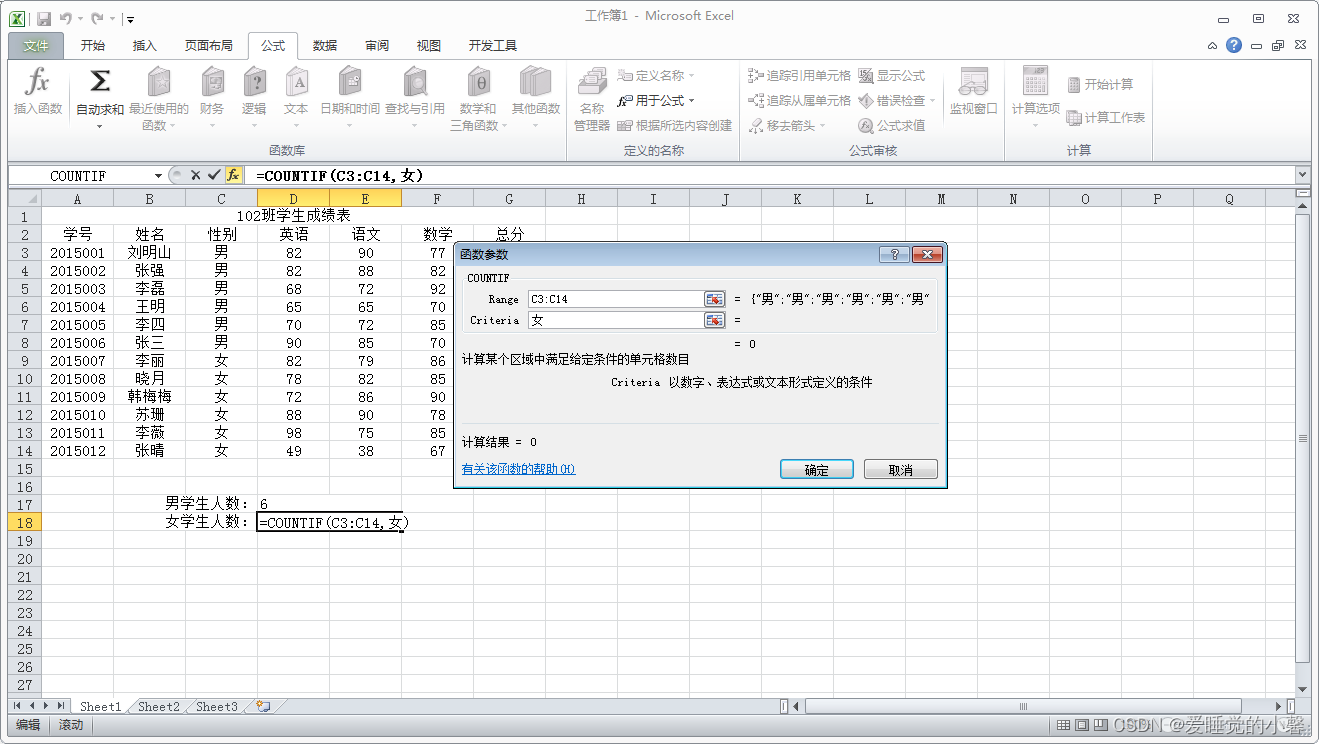Switch to Page Layout view in status bar
Screen dimensions: 1319x744
[x=1083, y=725]
